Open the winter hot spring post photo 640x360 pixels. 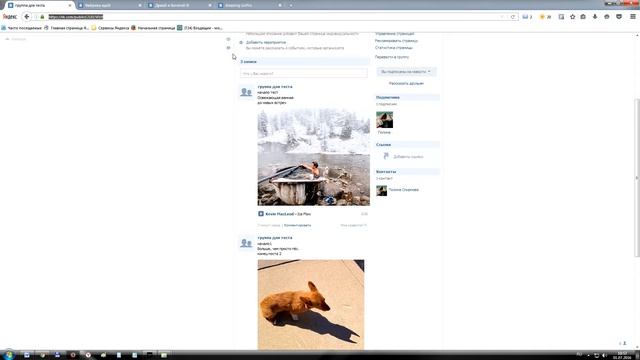click(x=313, y=157)
